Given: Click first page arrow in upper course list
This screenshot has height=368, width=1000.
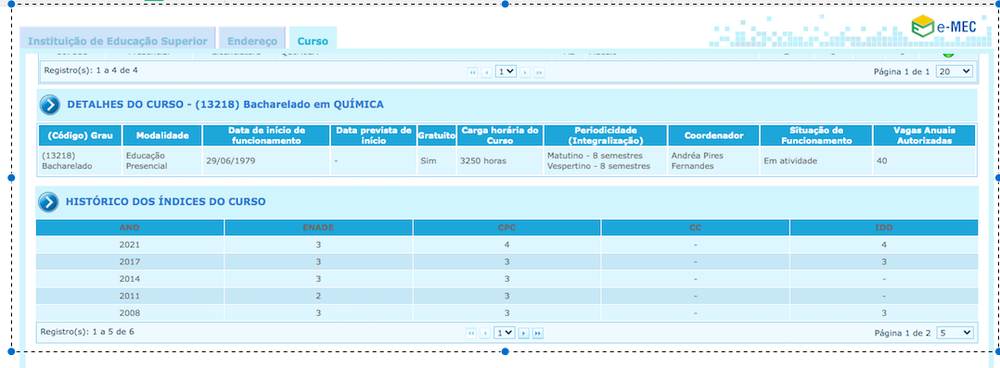Looking at the screenshot, I should [x=473, y=73].
